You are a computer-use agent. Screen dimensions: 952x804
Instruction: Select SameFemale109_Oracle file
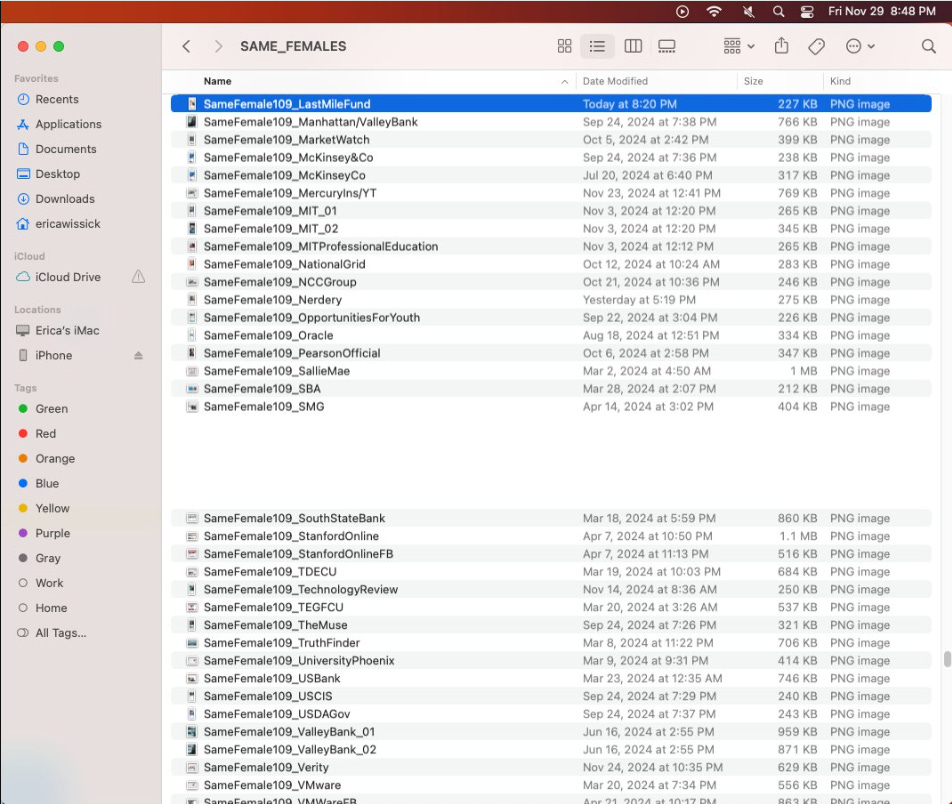551,335
